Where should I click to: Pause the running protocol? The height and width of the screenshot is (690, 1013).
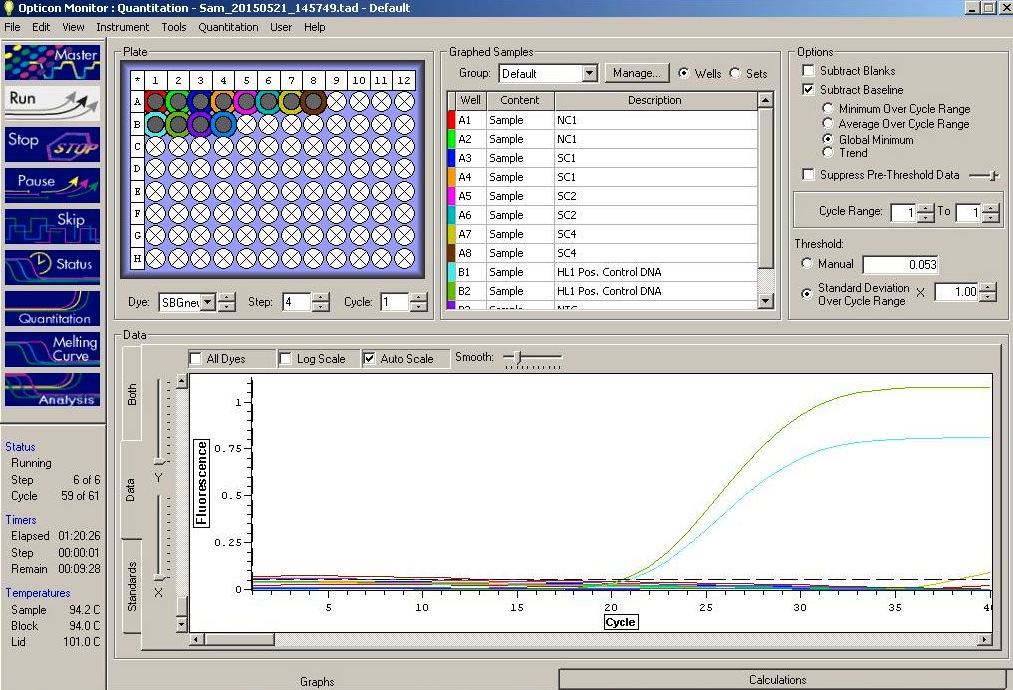pos(52,184)
